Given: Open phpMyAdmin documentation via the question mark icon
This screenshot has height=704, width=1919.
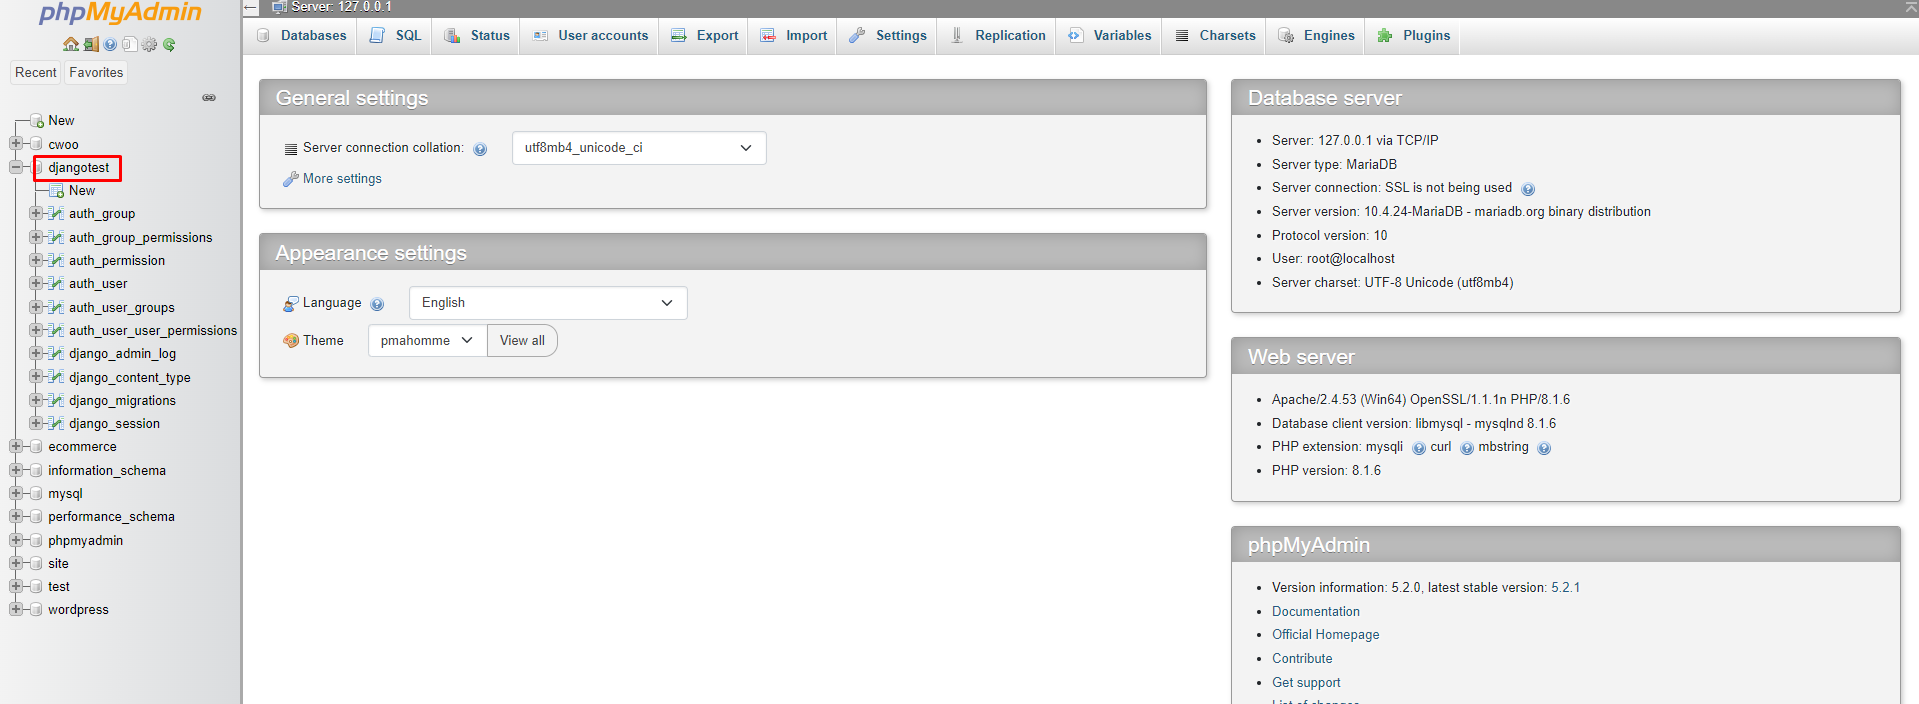Looking at the screenshot, I should (110, 44).
